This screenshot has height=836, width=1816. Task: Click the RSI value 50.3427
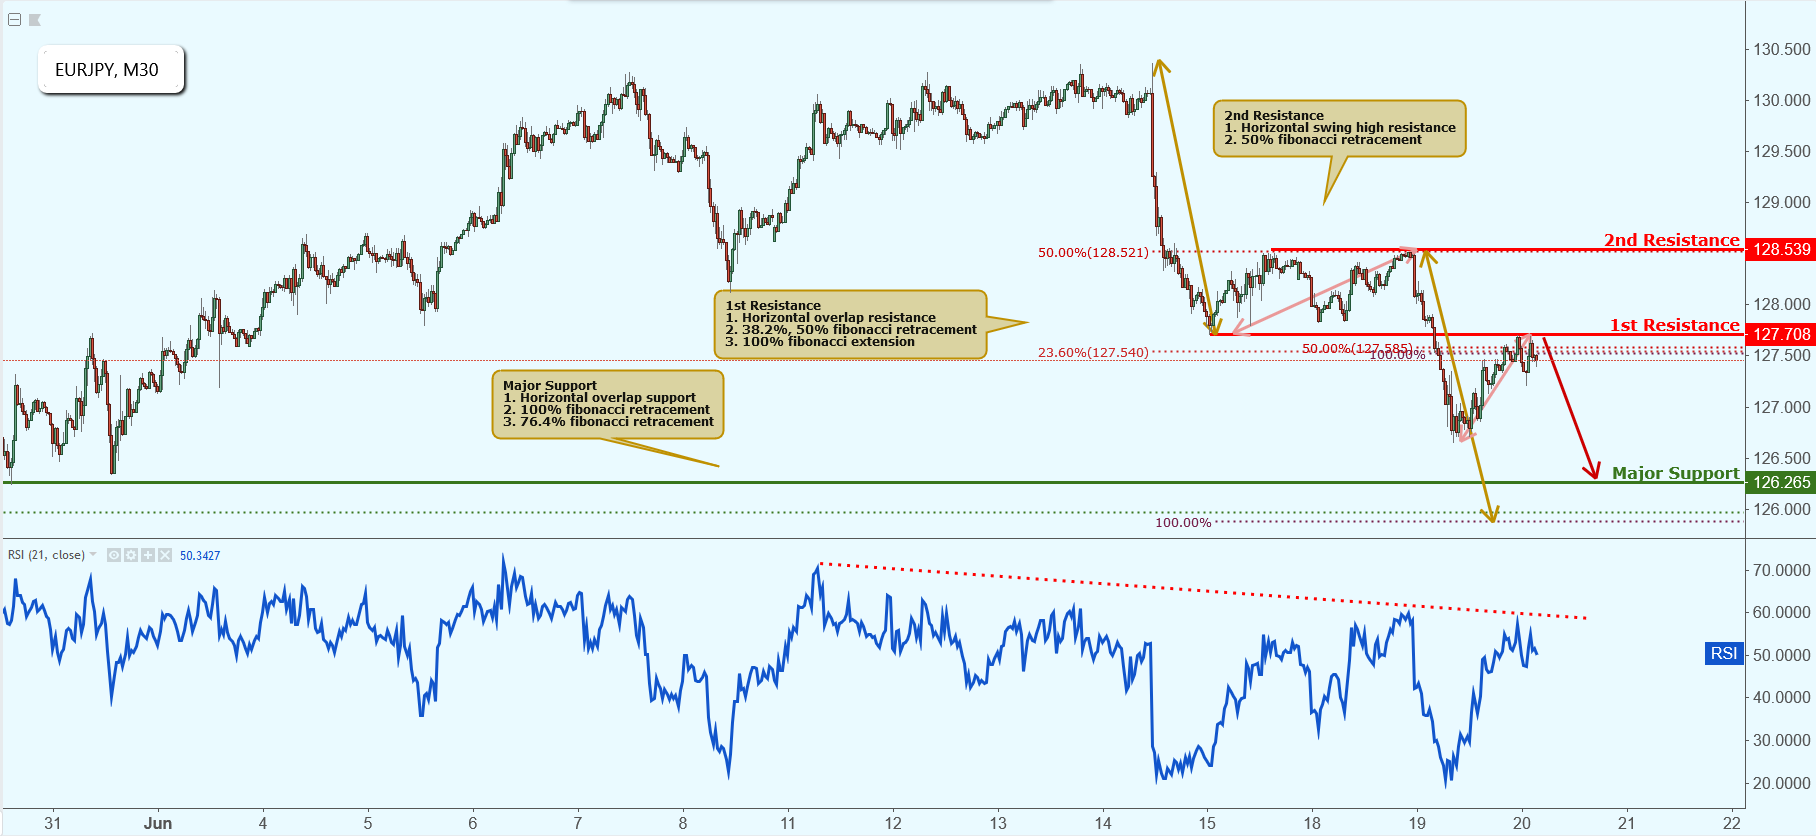(200, 556)
